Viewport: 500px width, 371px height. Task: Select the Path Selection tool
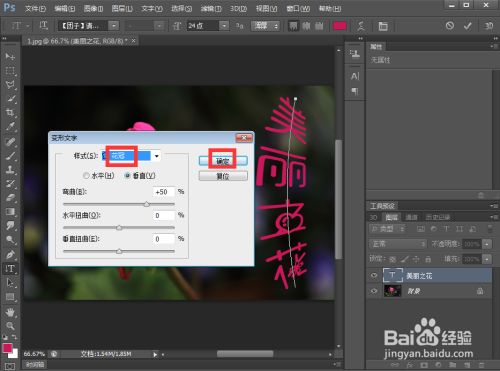(10, 283)
